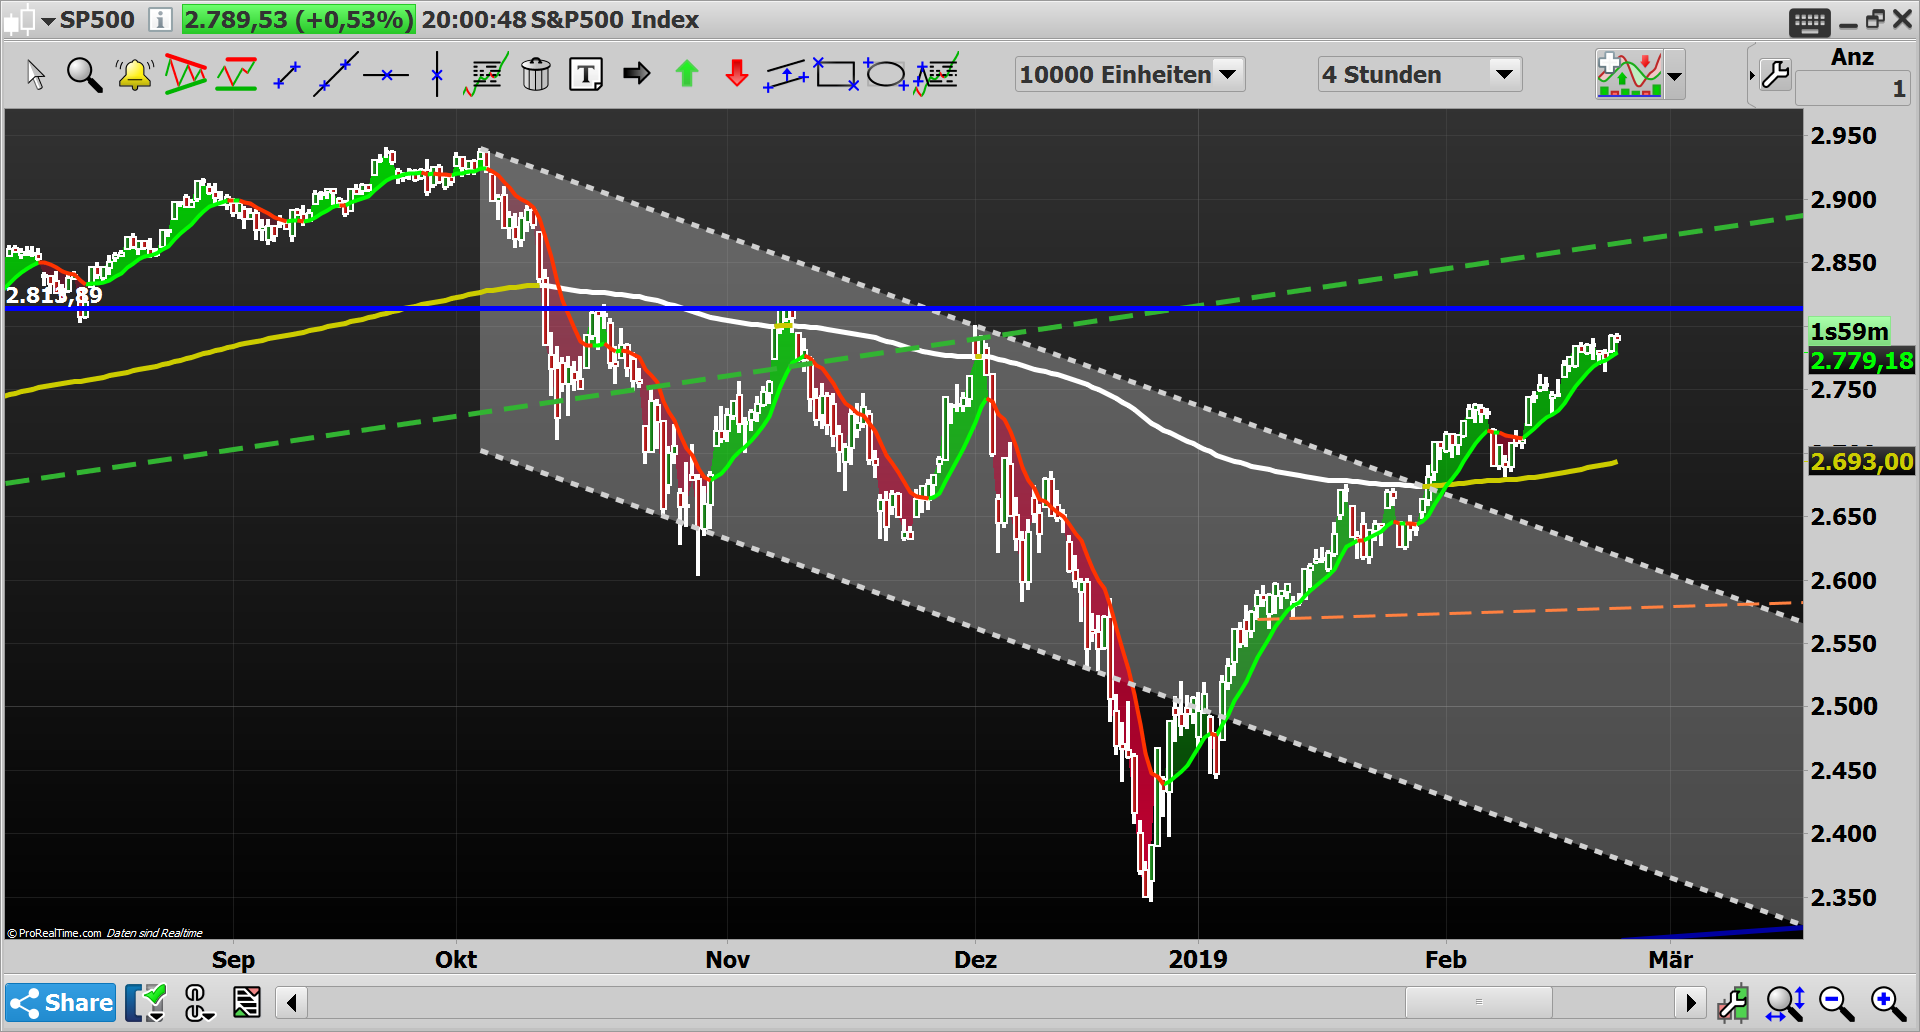Open the SP500 instrument info icon
1920x1032 pixels.
click(160, 19)
